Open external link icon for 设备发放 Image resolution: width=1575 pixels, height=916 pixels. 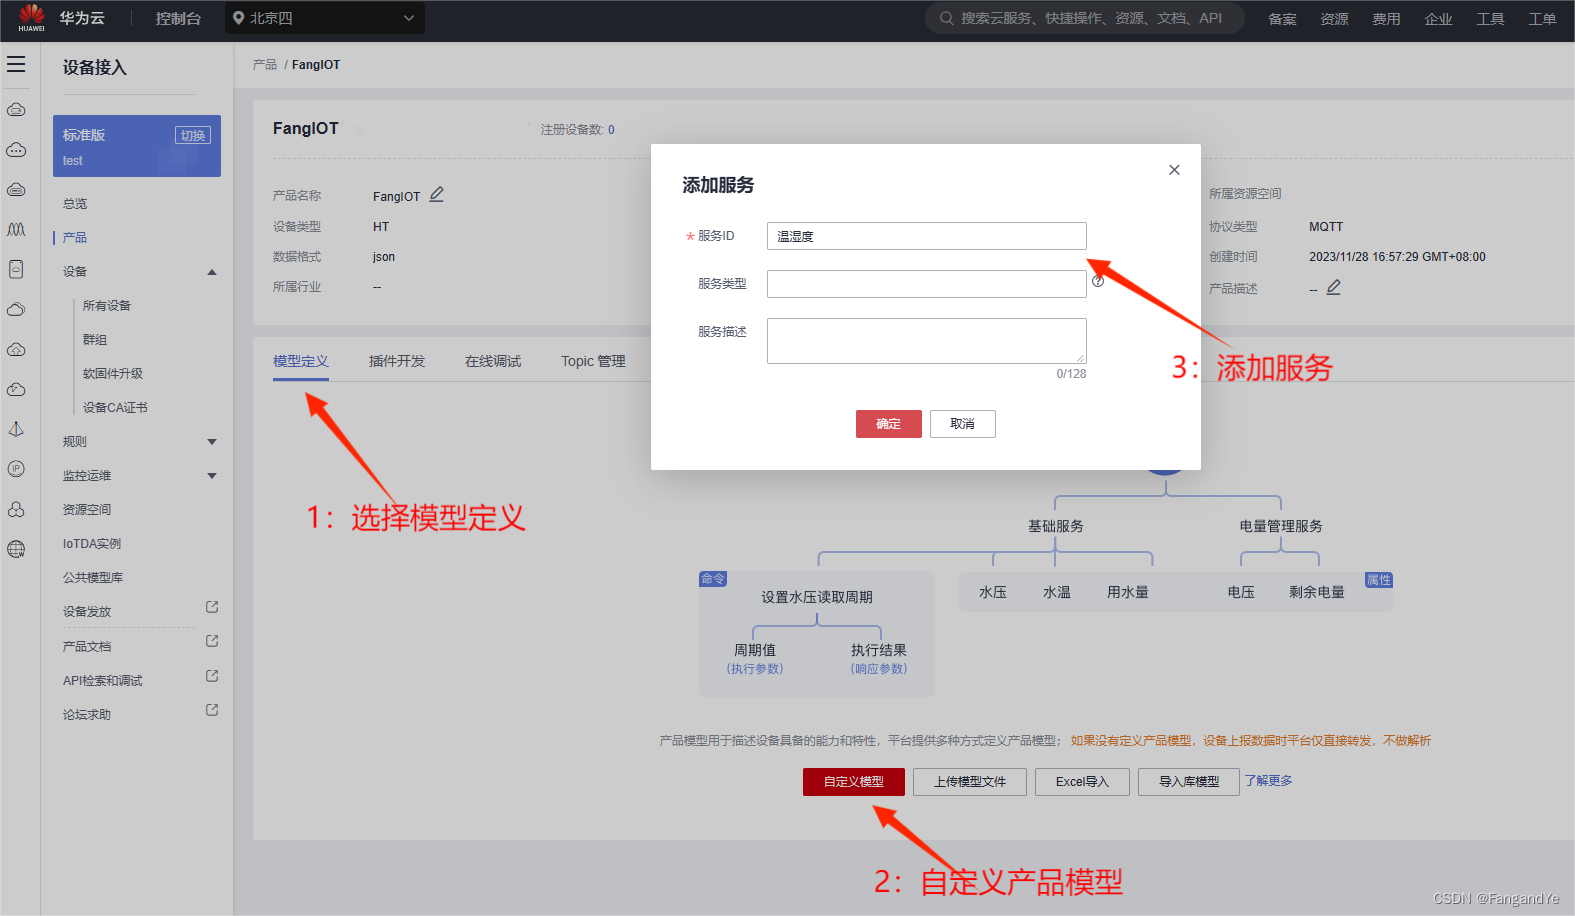[212, 607]
